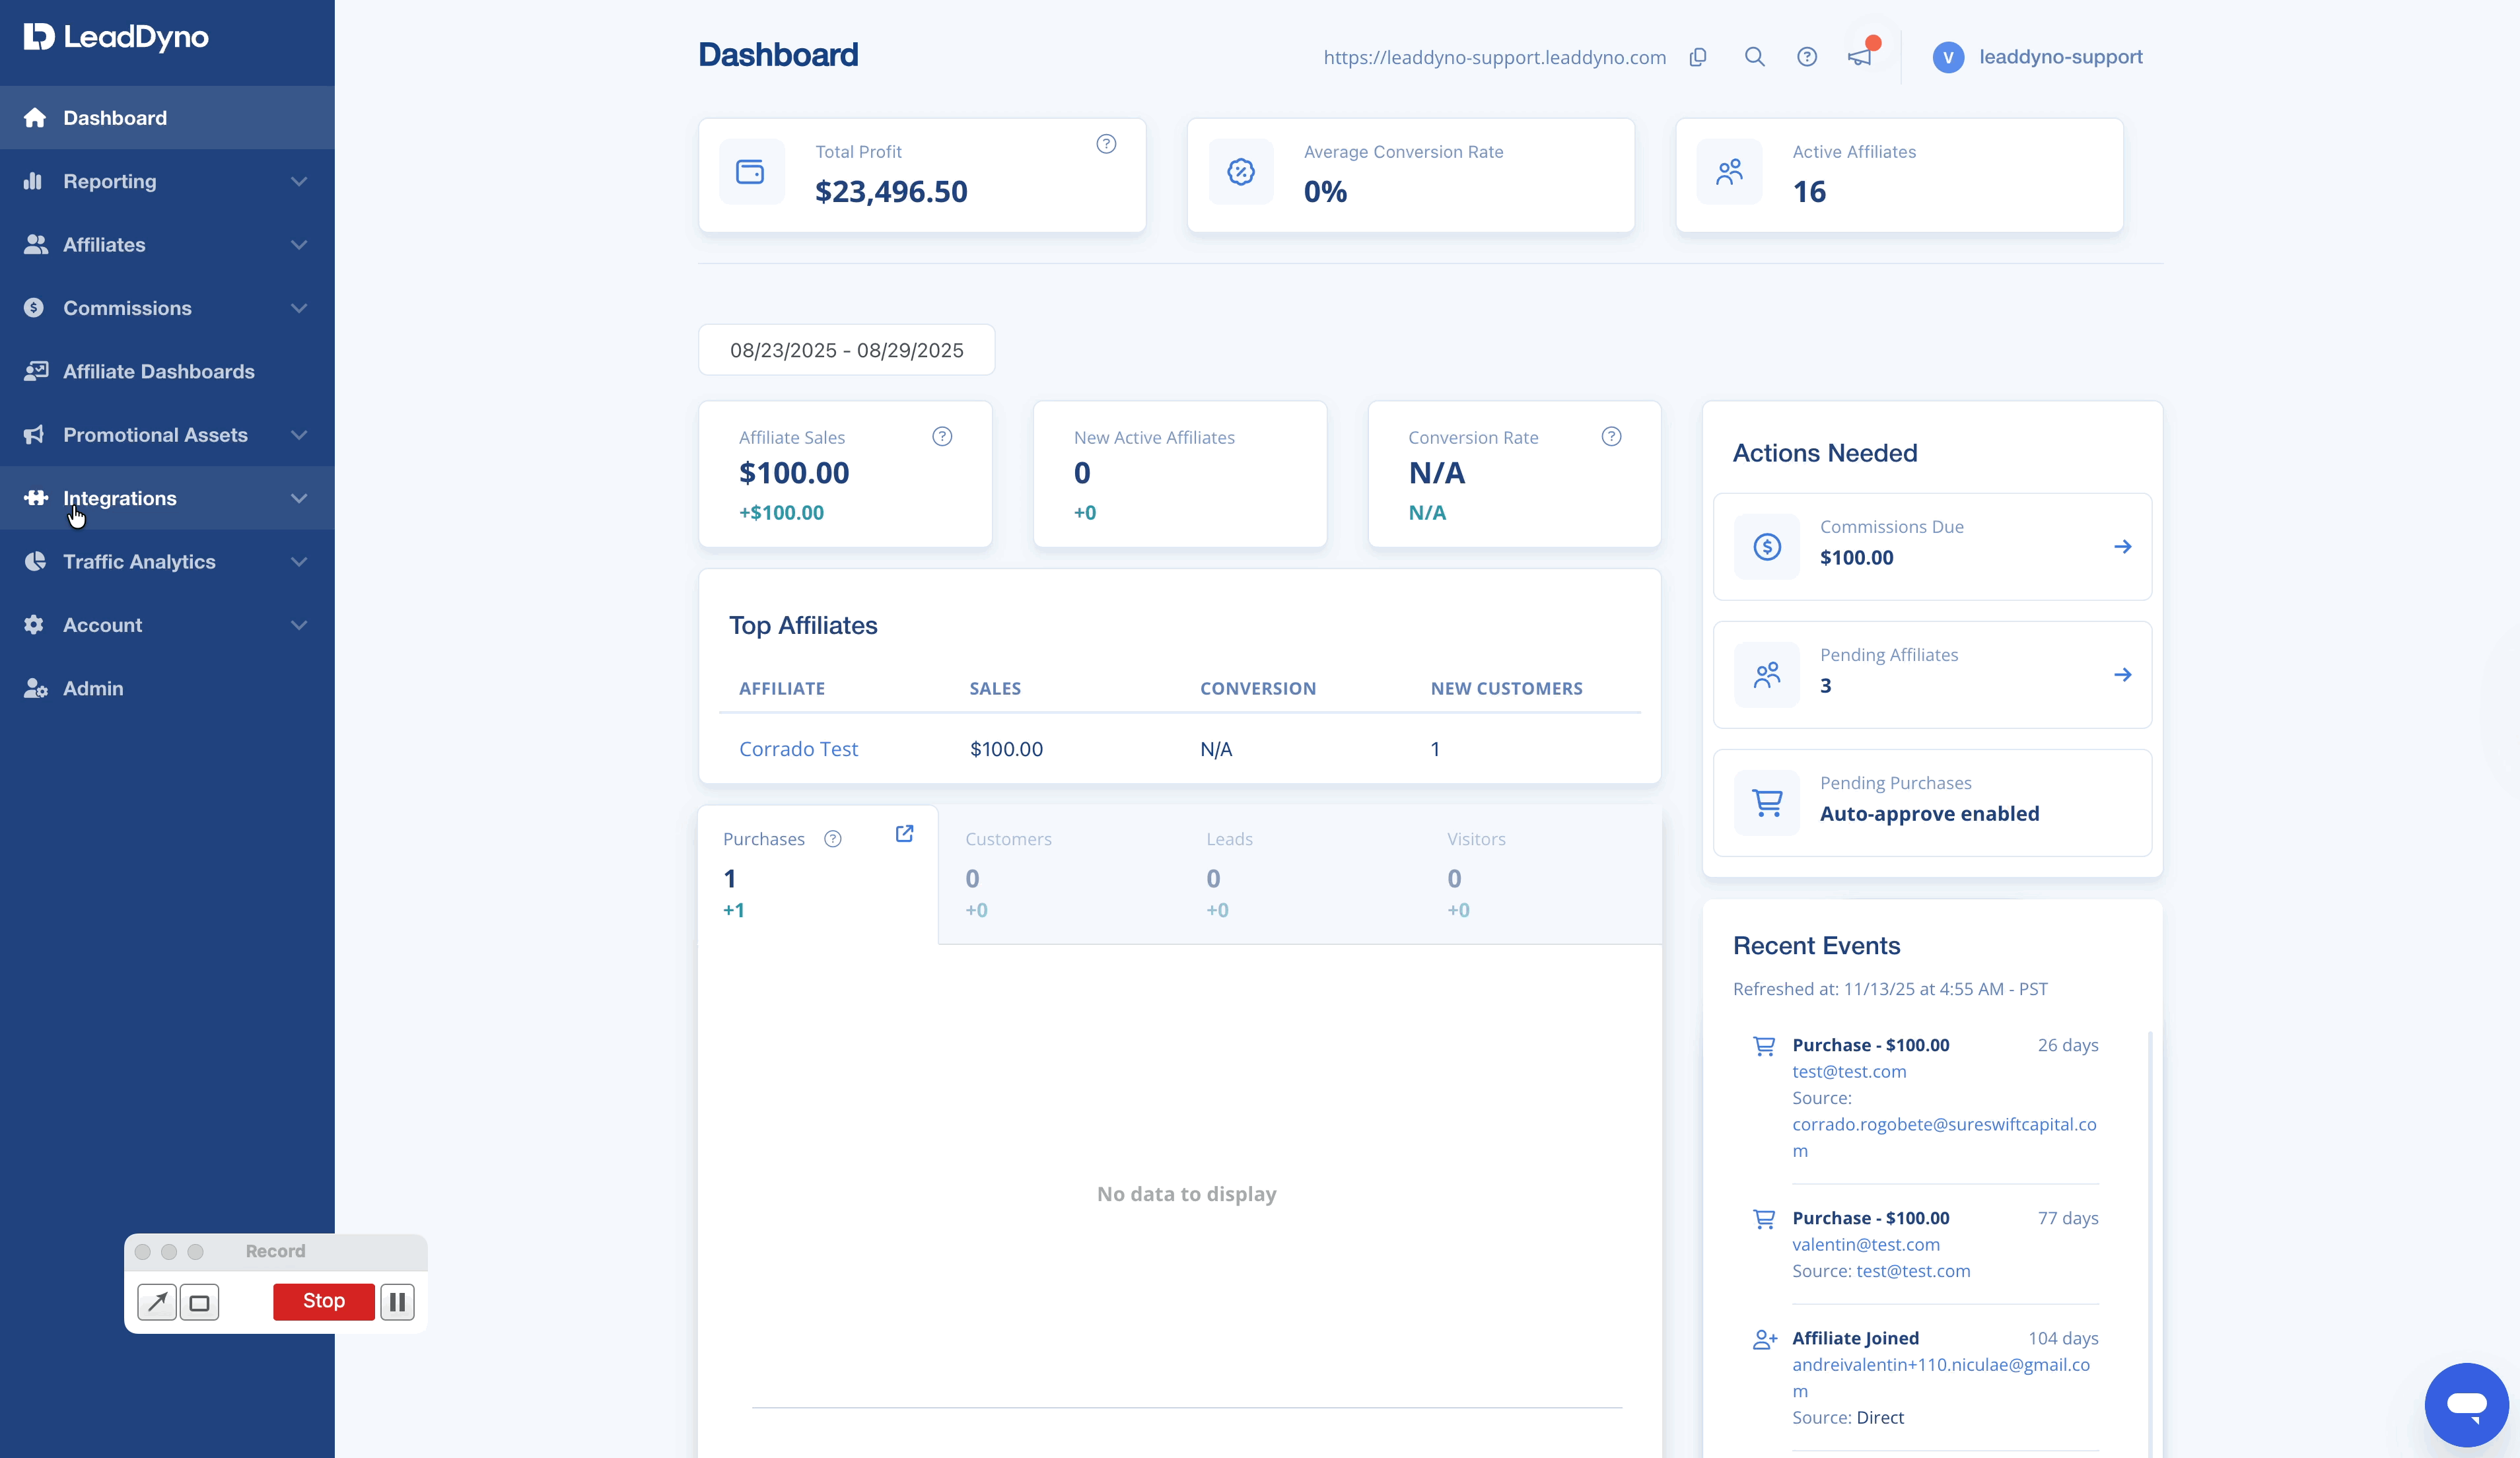Open help via header question mark icon
2520x1458 pixels.
(1807, 57)
